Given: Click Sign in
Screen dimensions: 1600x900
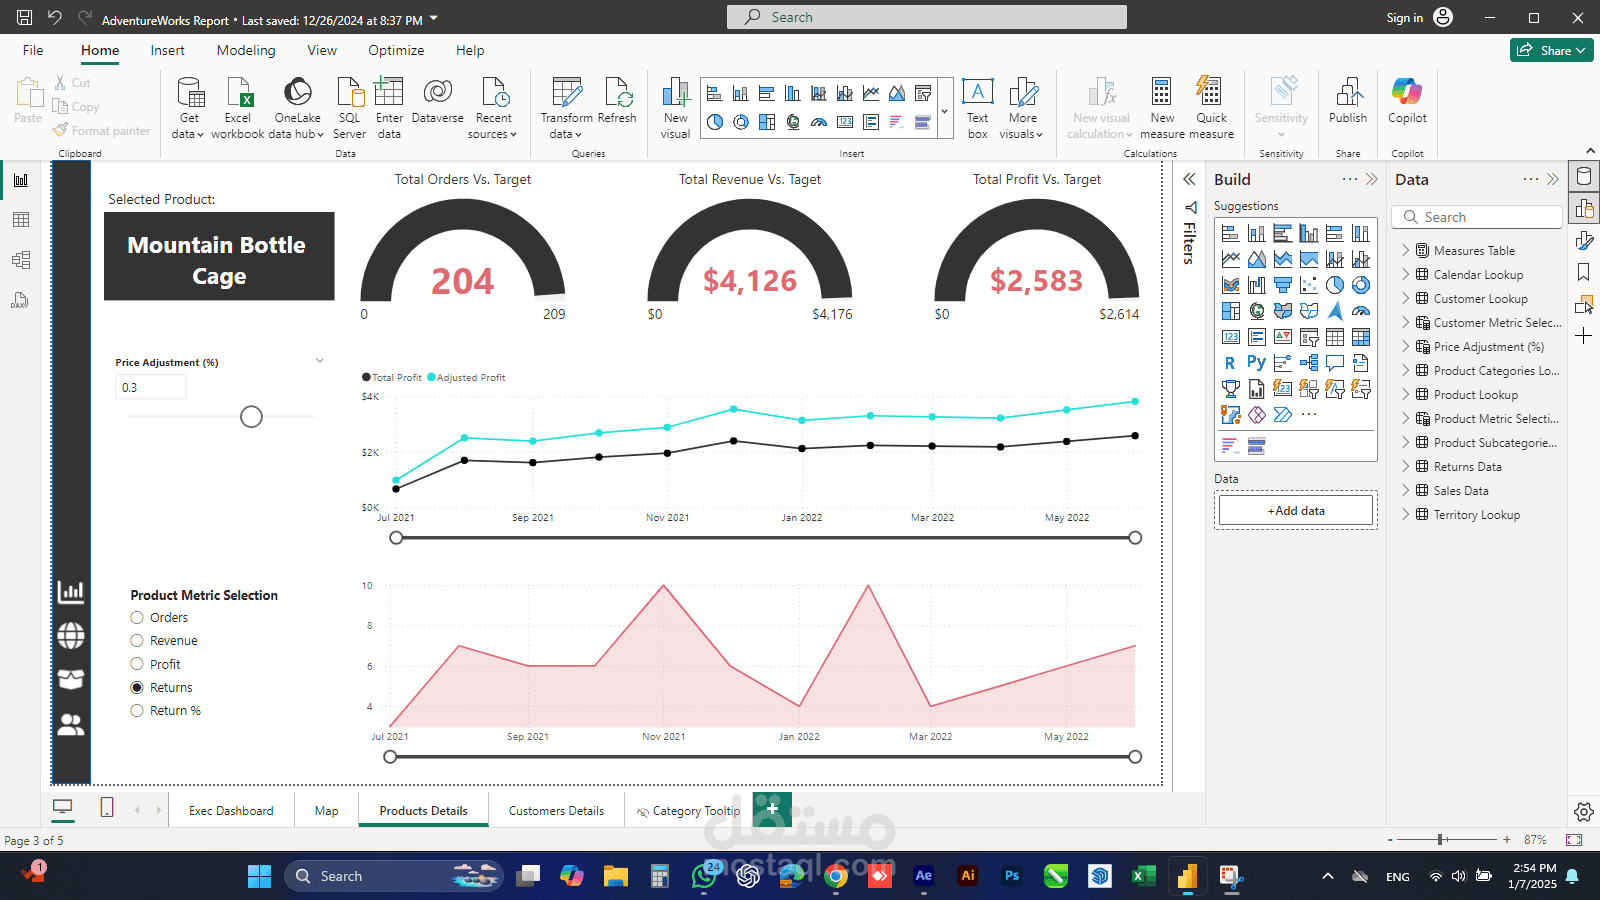Looking at the screenshot, I should (x=1404, y=17).
